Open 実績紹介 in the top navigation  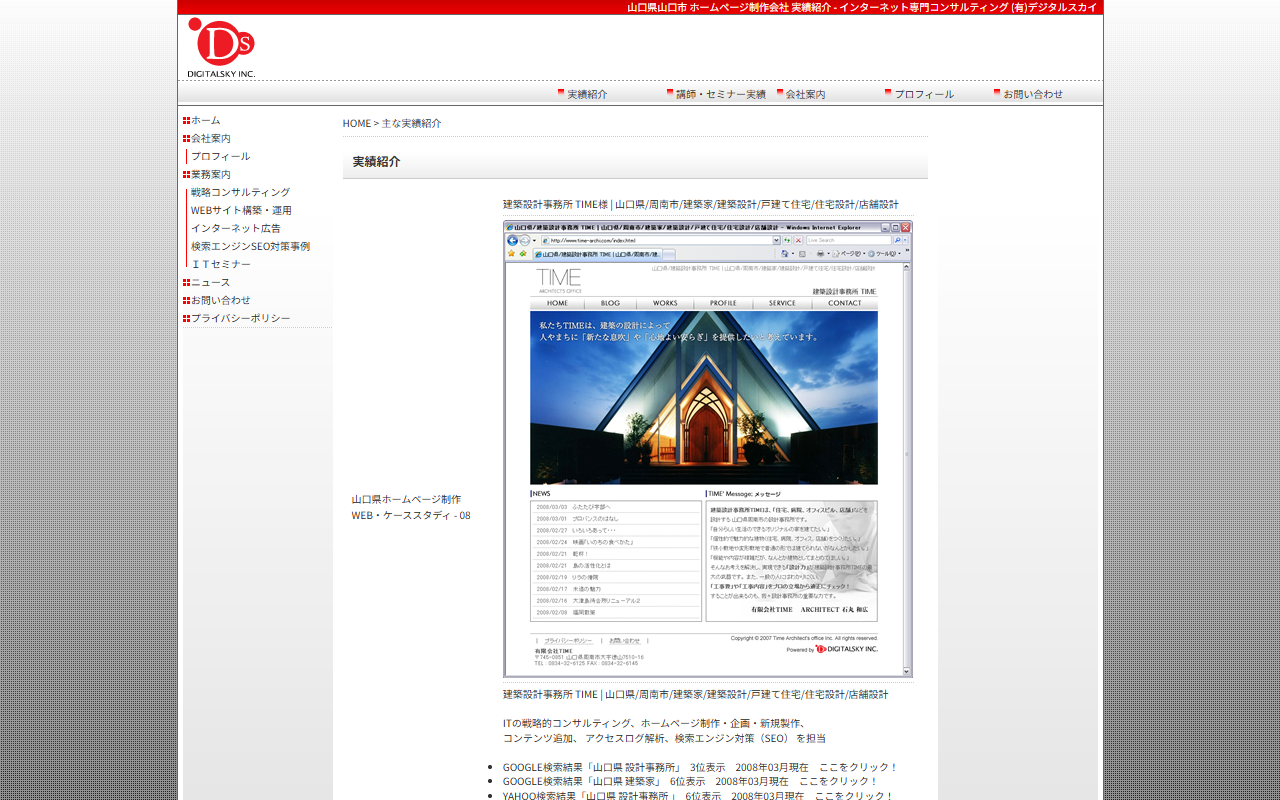pyautogui.click(x=587, y=94)
